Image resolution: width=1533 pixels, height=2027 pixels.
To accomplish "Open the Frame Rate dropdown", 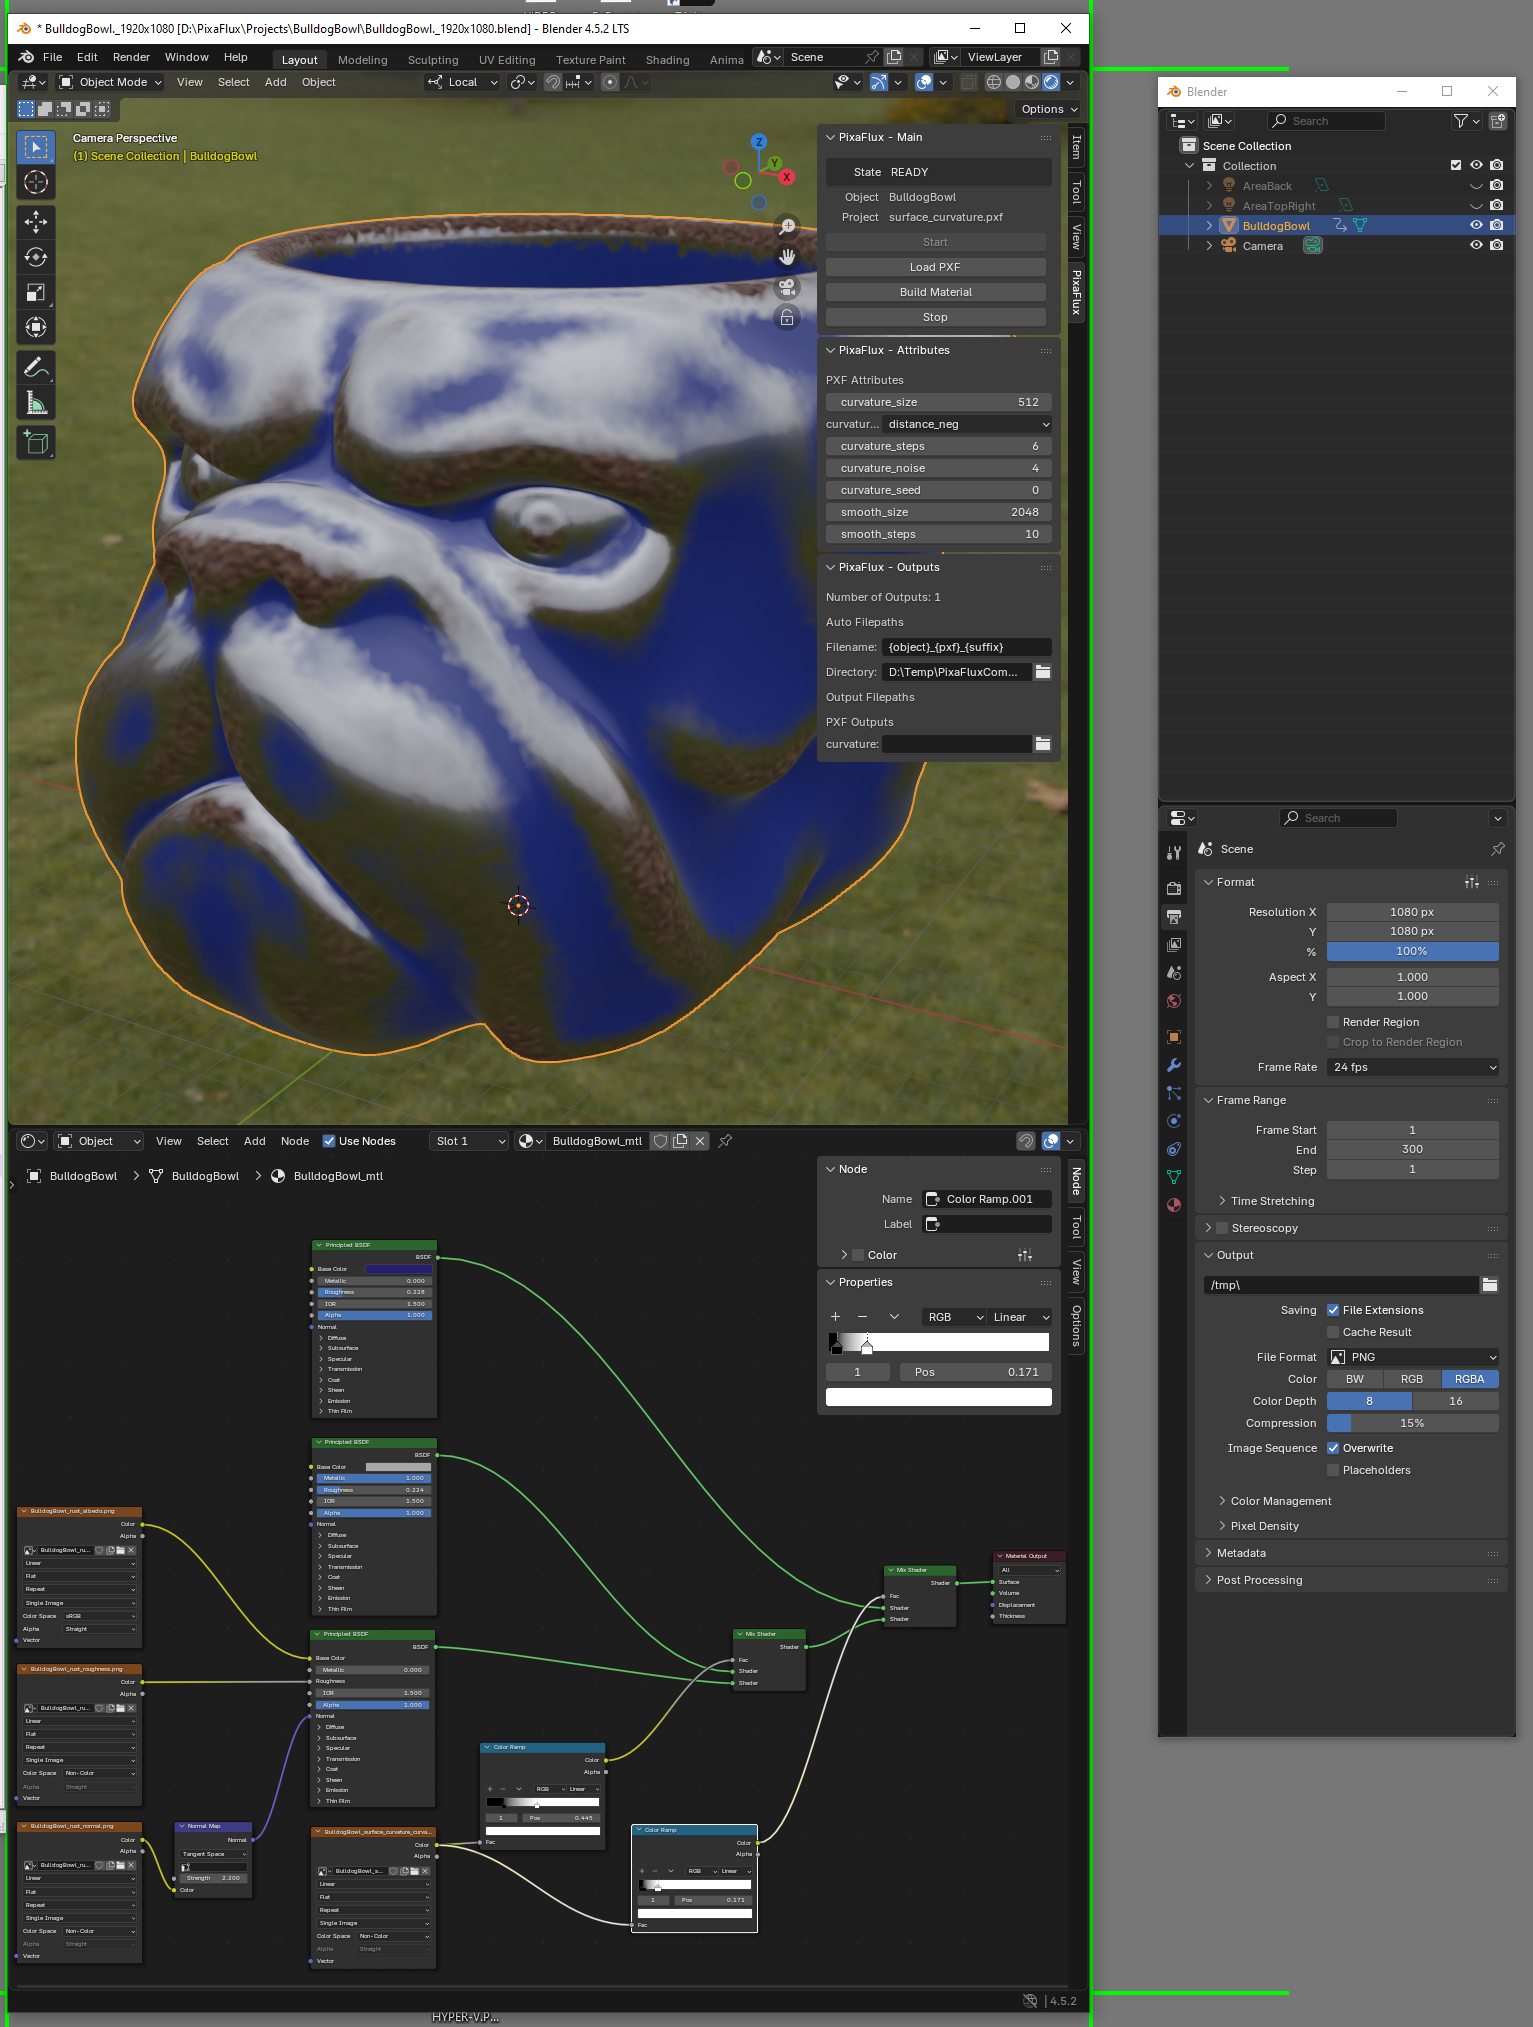I will [x=1412, y=1067].
